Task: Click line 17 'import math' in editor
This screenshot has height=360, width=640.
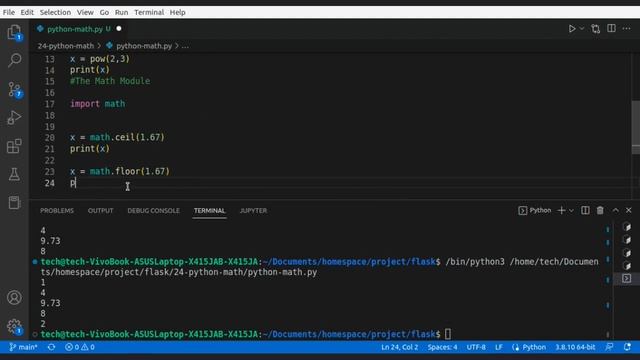Action: [x=98, y=104]
